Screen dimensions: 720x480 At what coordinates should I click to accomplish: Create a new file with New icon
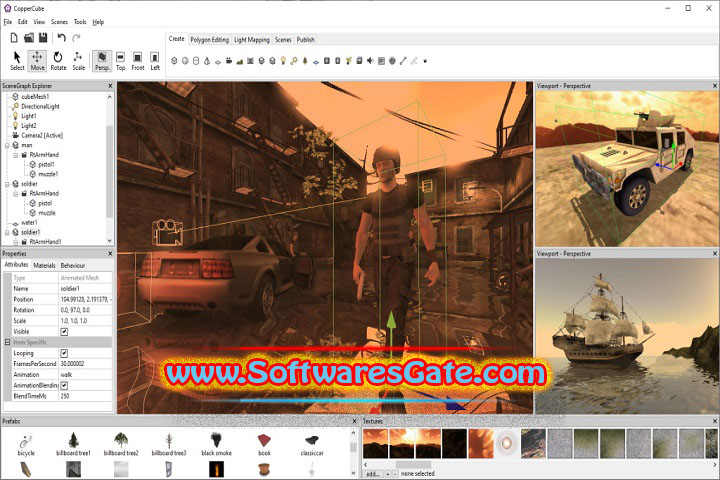[x=14, y=38]
